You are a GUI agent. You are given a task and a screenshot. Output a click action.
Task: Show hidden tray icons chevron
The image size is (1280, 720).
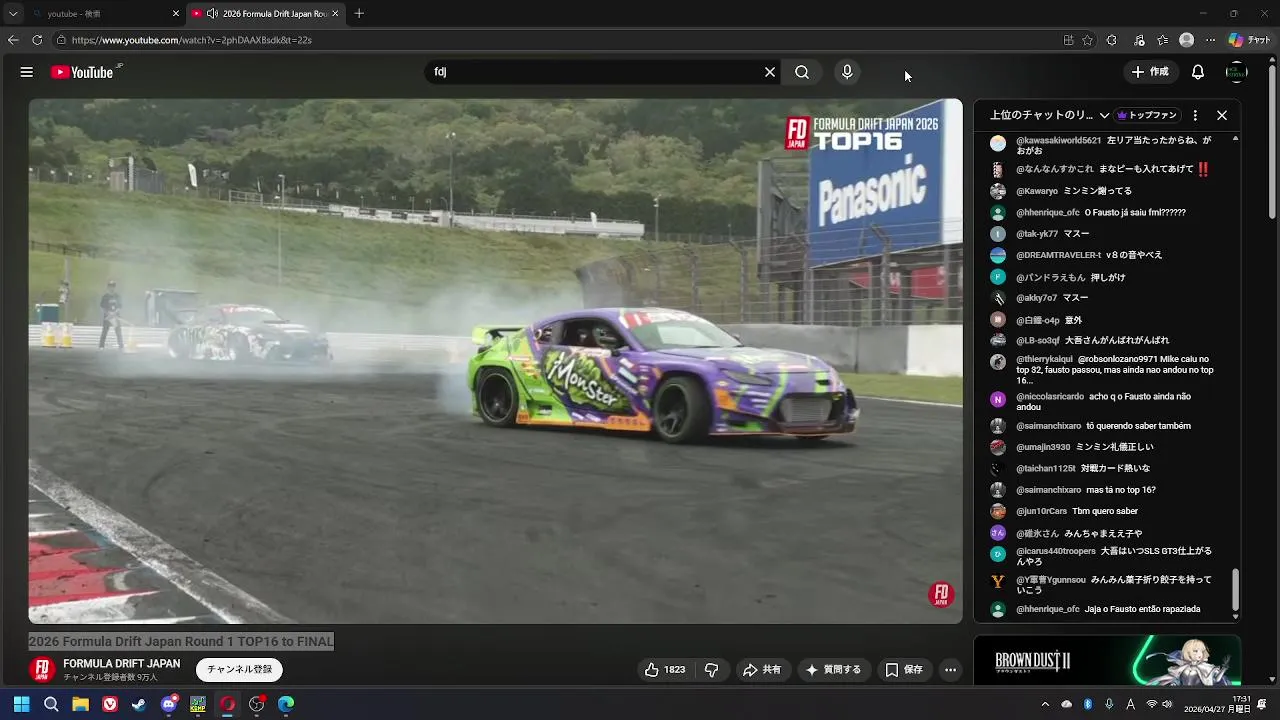point(1045,704)
